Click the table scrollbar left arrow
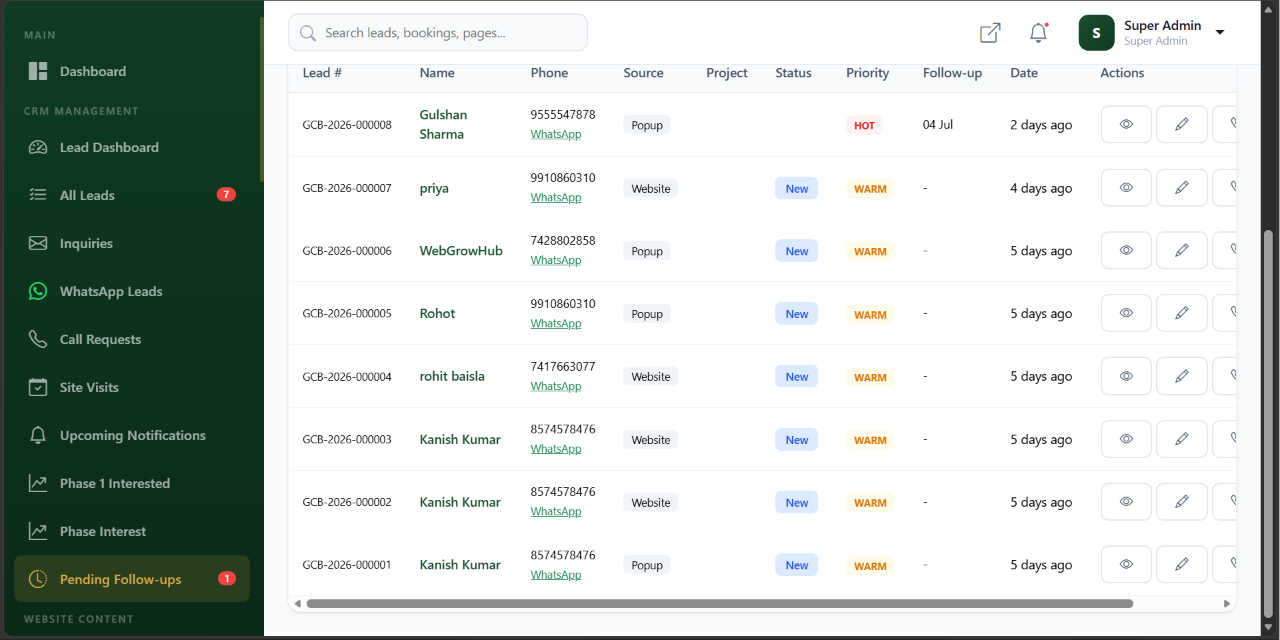 tap(297, 604)
